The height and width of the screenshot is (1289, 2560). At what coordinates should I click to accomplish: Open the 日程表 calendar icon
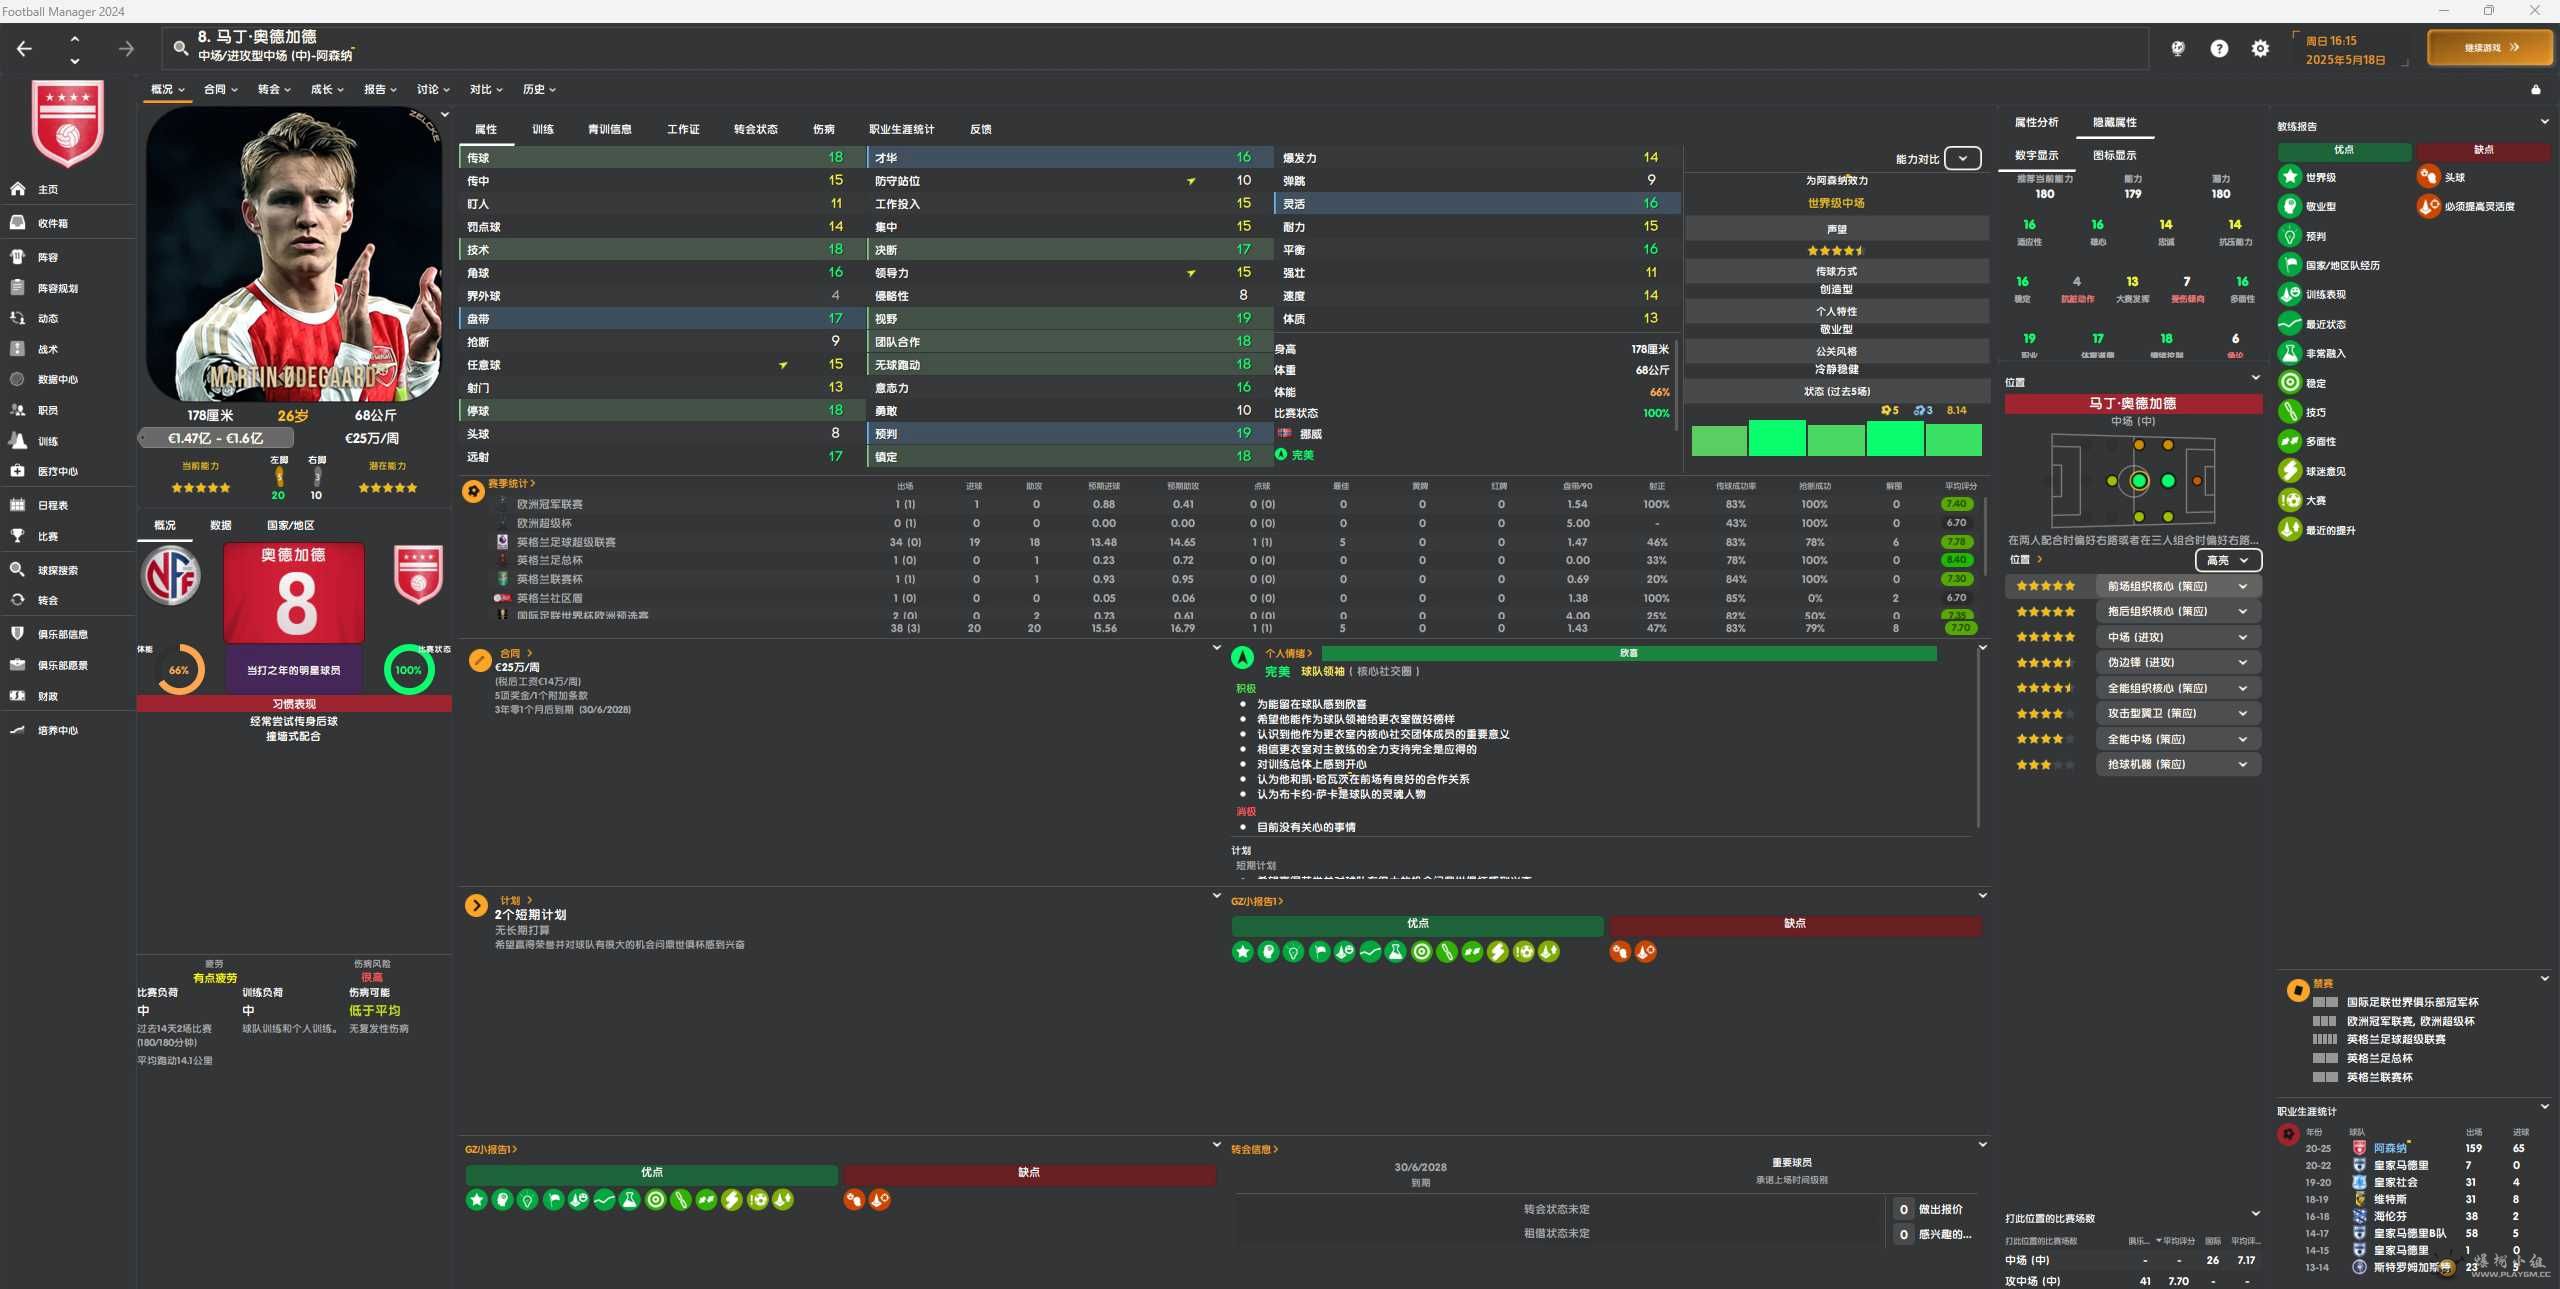17,505
